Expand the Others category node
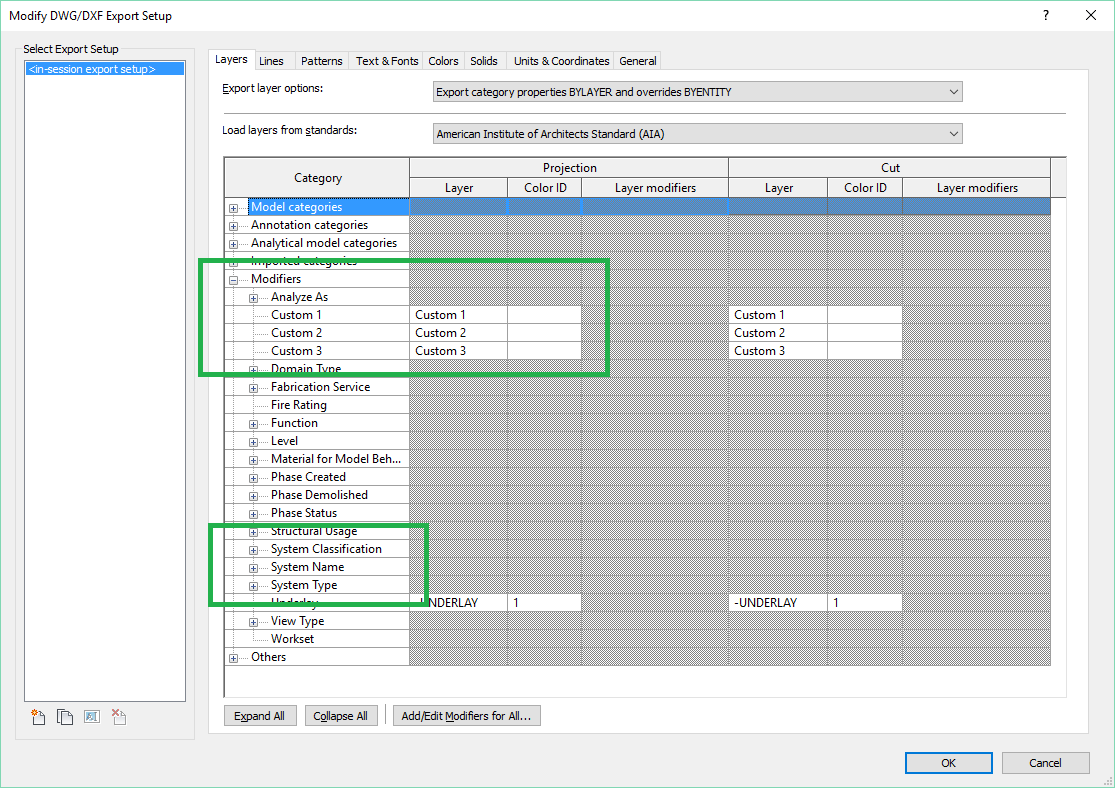 tap(233, 656)
